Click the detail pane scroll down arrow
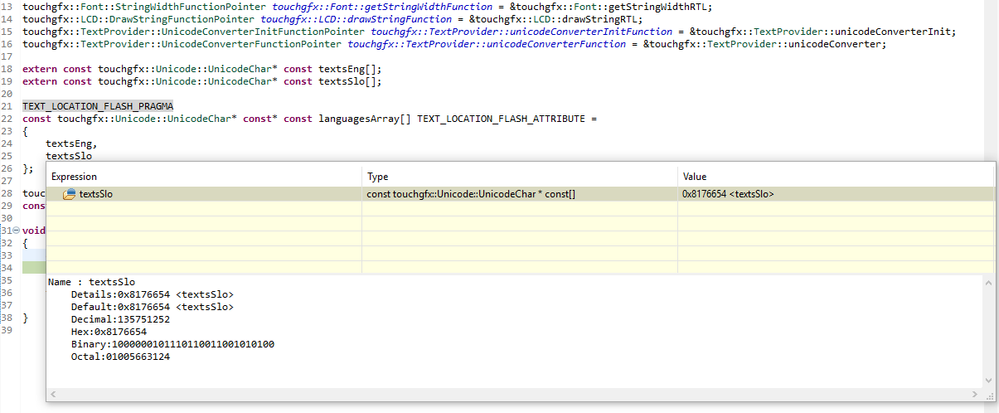 988,380
